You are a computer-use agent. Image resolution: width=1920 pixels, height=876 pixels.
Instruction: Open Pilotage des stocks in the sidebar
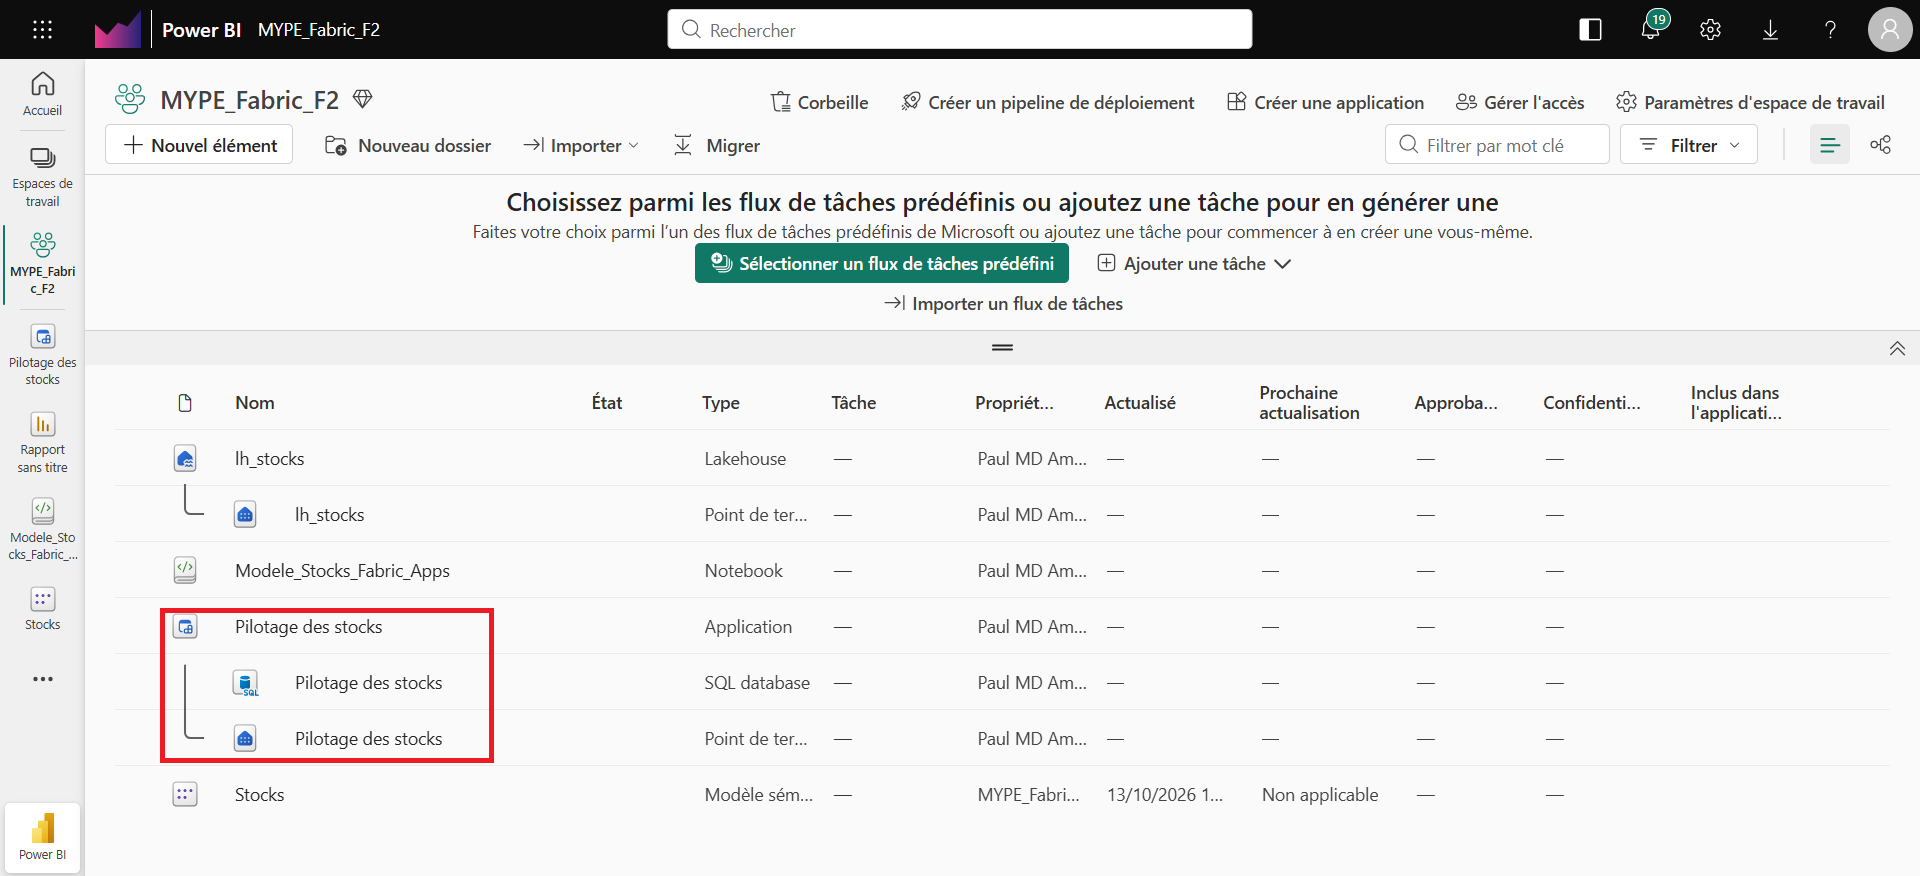coord(42,355)
